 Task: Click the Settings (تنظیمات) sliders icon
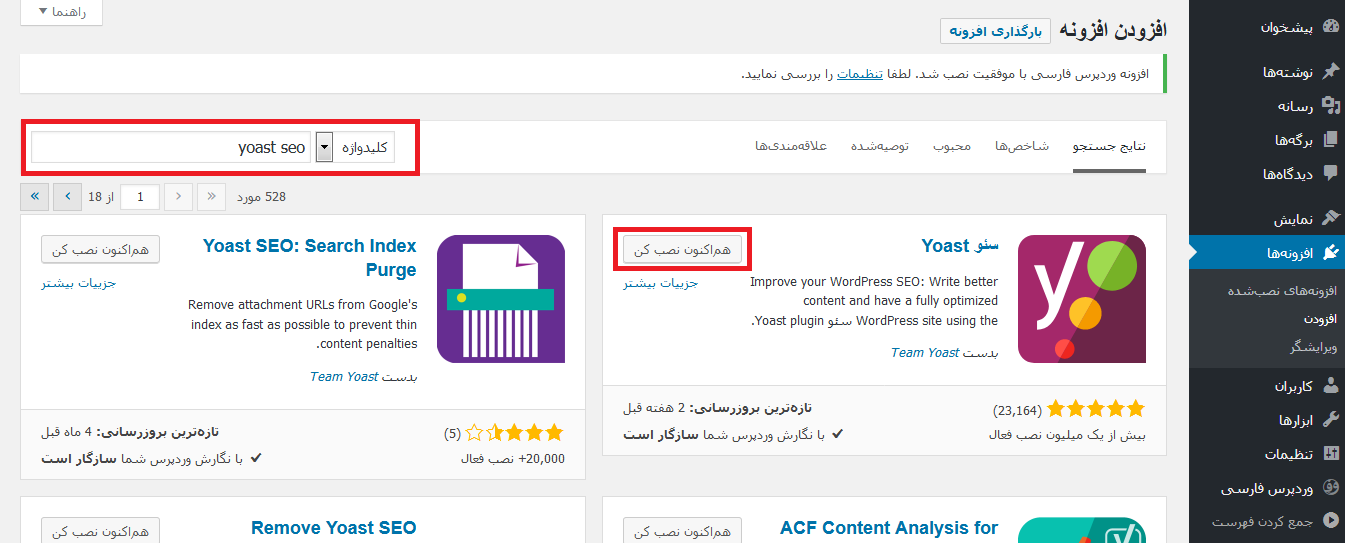coord(1330,453)
